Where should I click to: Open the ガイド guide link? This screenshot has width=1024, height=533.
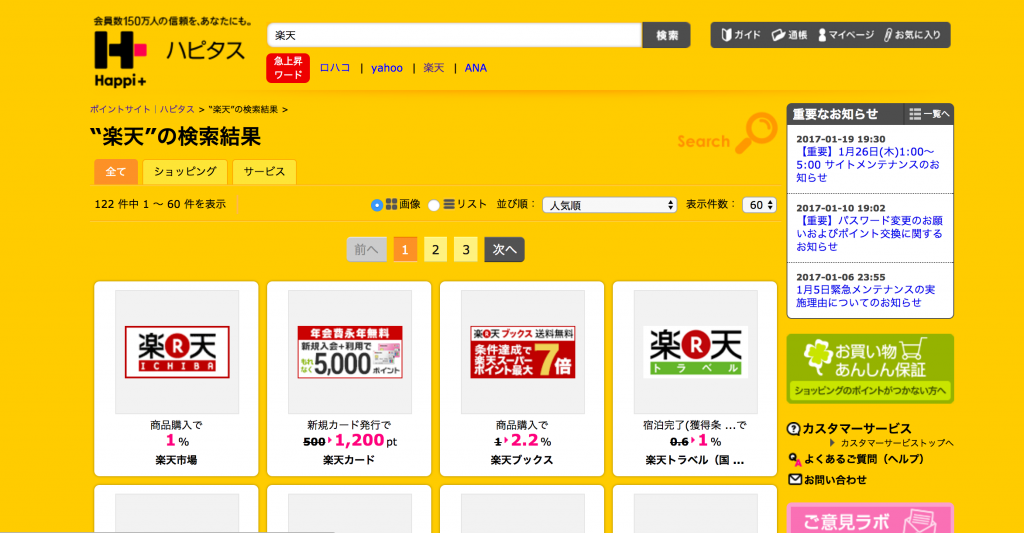(x=741, y=35)
